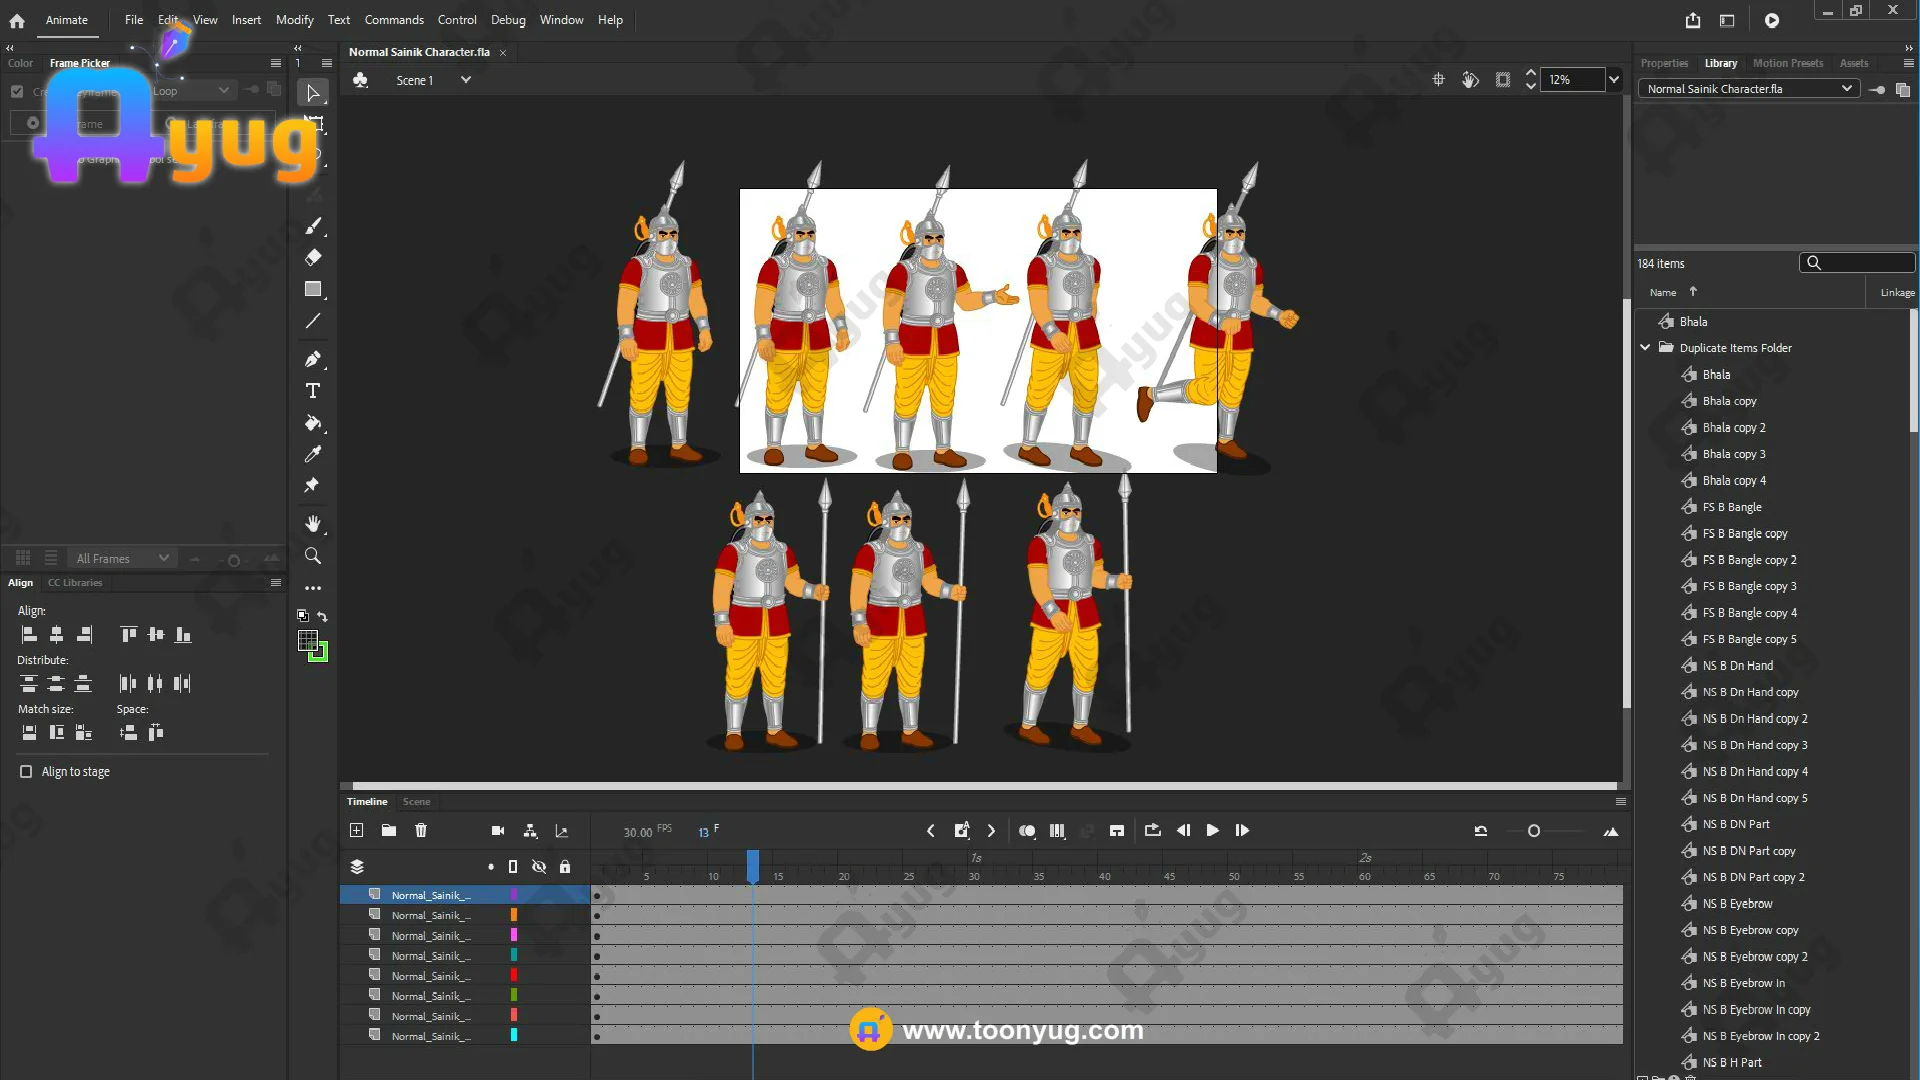1920x1080 pixels.
Task: Select the Bhala copy 2 library item
Action: (1734, 427)
